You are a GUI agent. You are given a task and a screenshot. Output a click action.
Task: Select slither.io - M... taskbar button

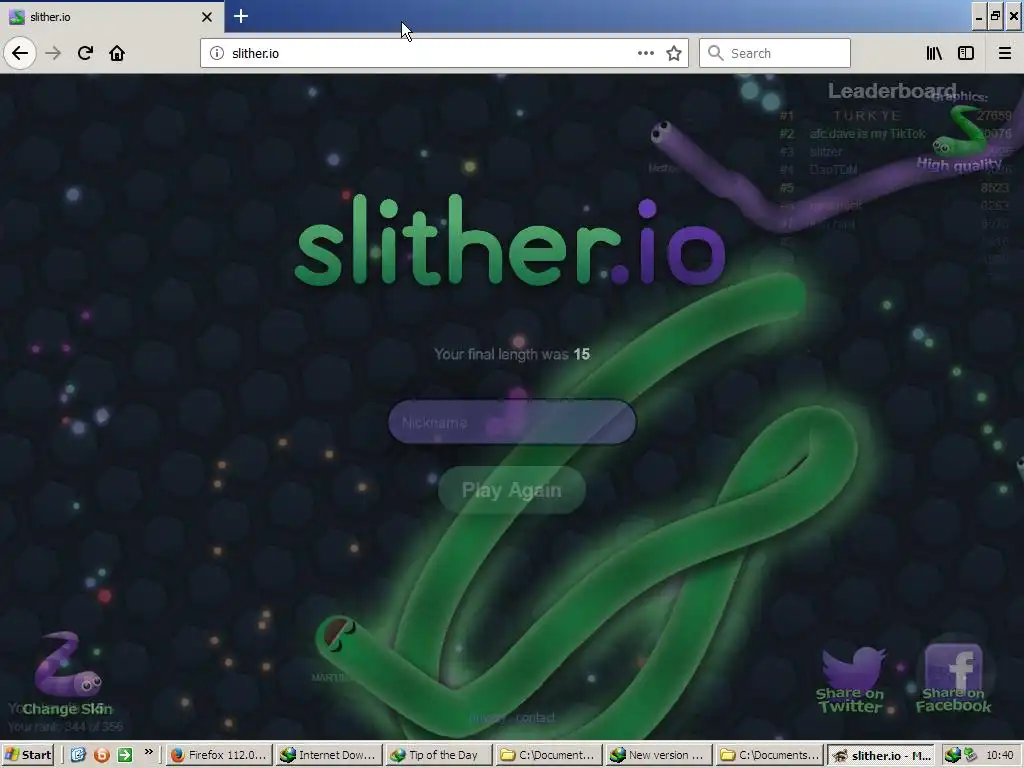880,755
